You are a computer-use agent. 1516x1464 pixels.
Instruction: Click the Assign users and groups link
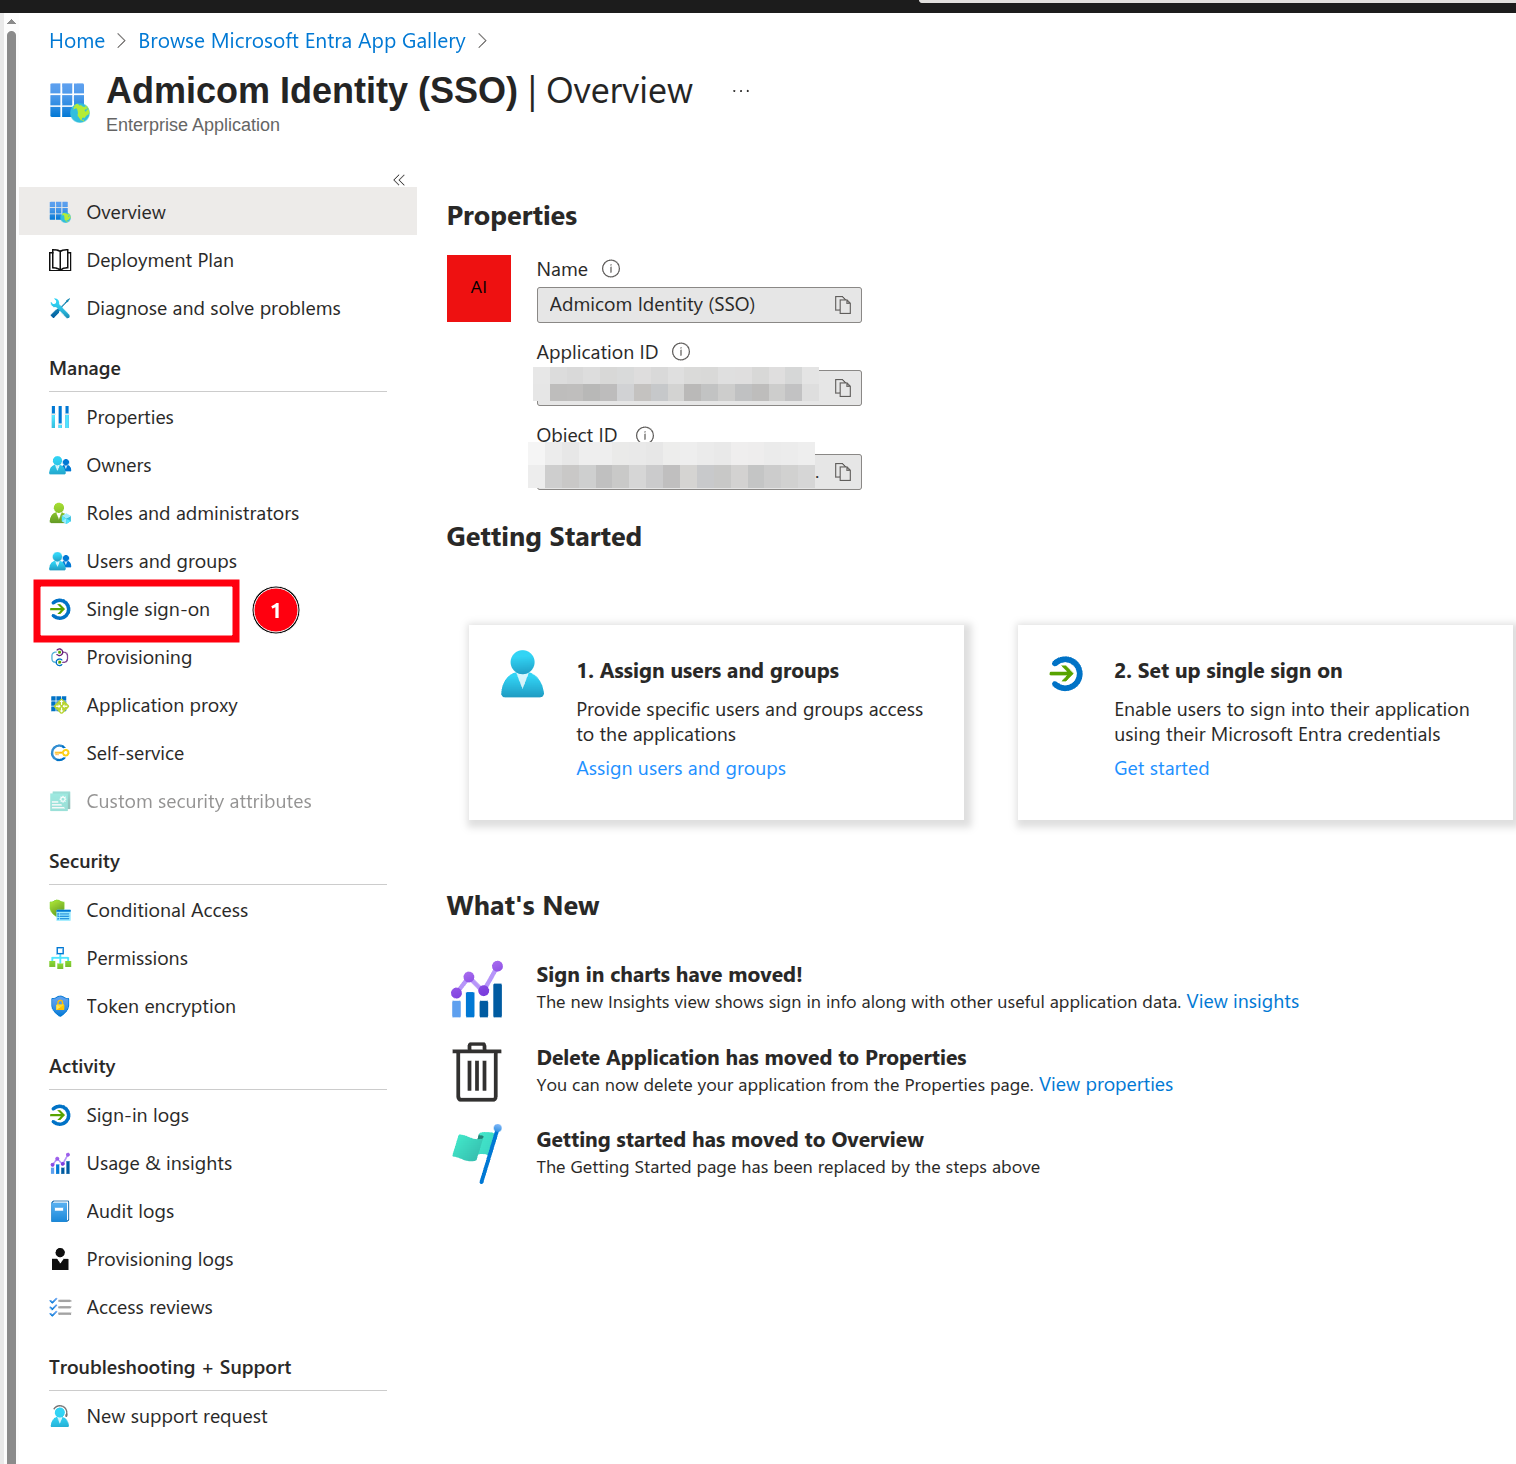[x=681, y=768]
